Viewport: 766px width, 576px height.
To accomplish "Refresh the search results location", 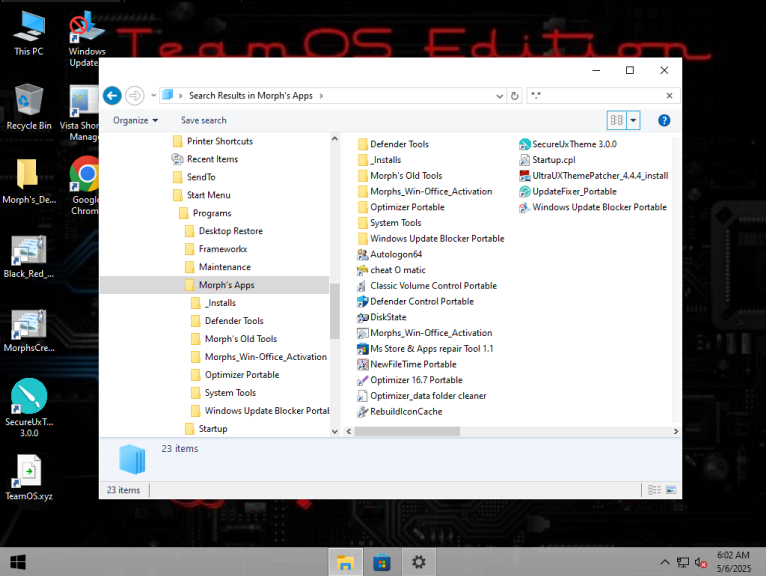I will (514, 96).
